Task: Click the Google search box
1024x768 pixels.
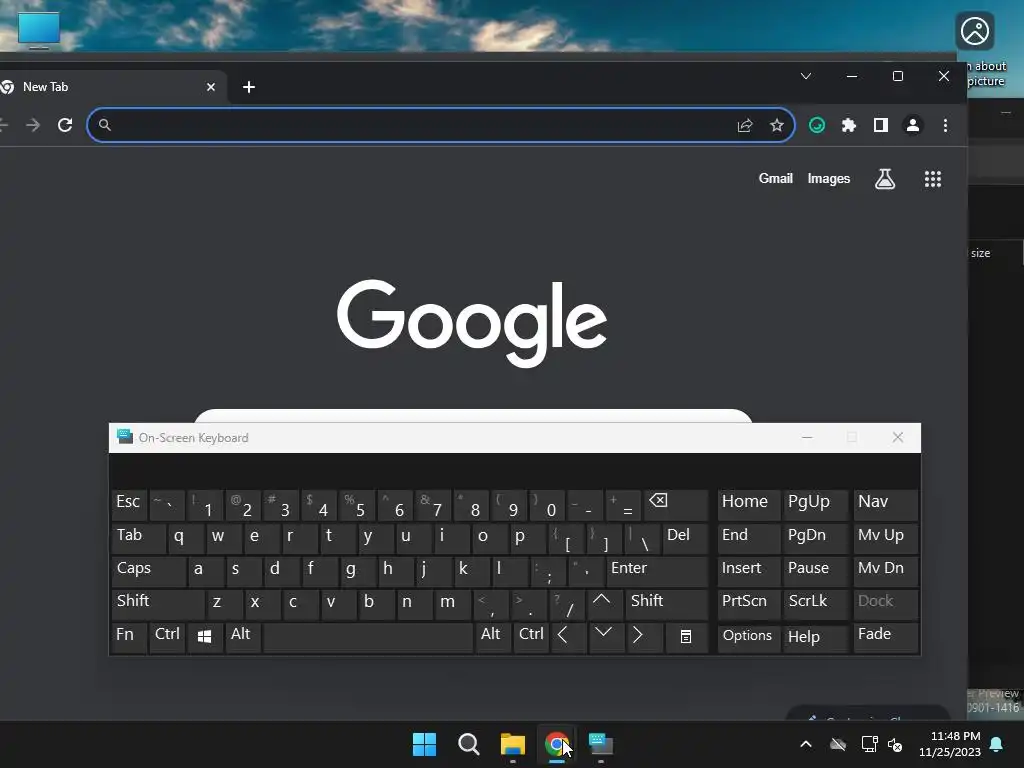Action: coord(473,416)
